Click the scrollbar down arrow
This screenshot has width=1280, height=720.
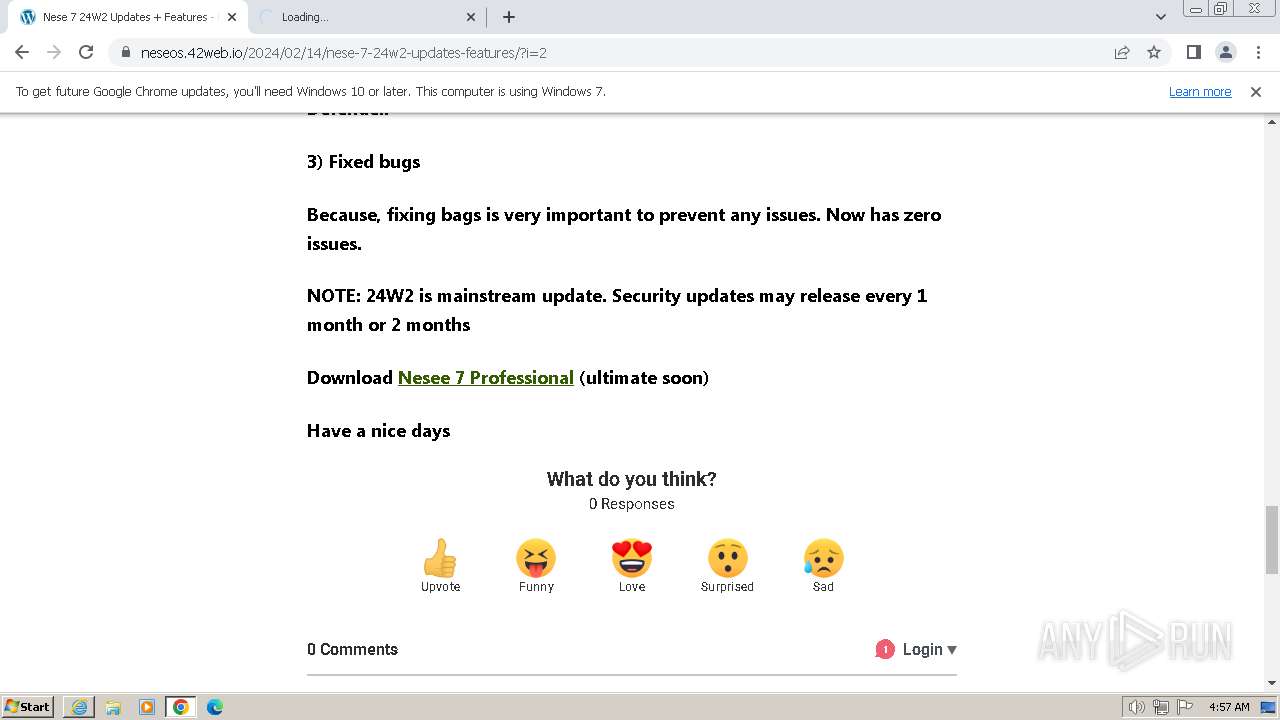(x=1272, y=683)
